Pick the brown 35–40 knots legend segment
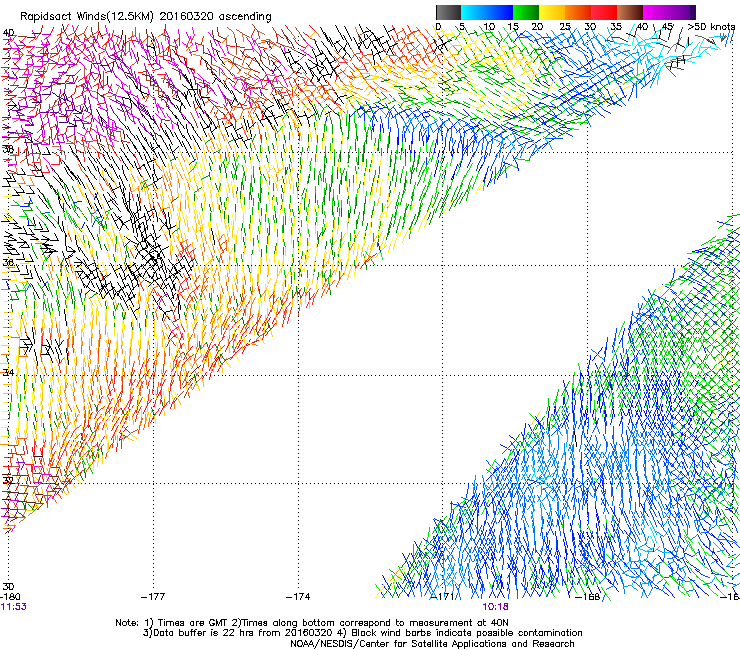 point(630,12)
